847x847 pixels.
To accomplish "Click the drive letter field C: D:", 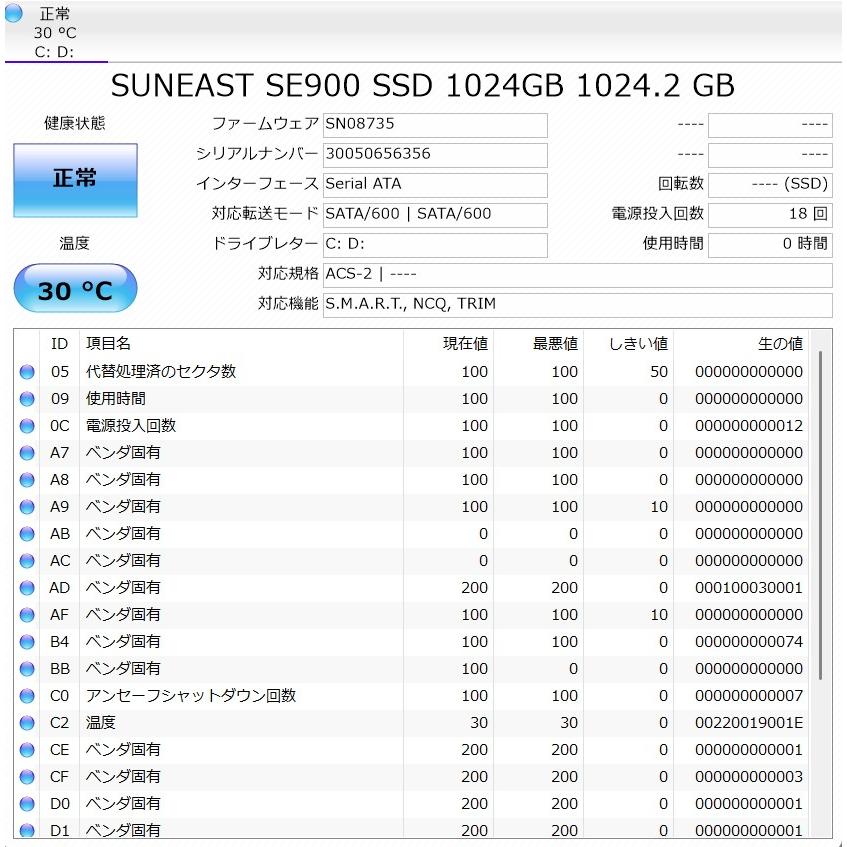I will (x=435, y=245).
